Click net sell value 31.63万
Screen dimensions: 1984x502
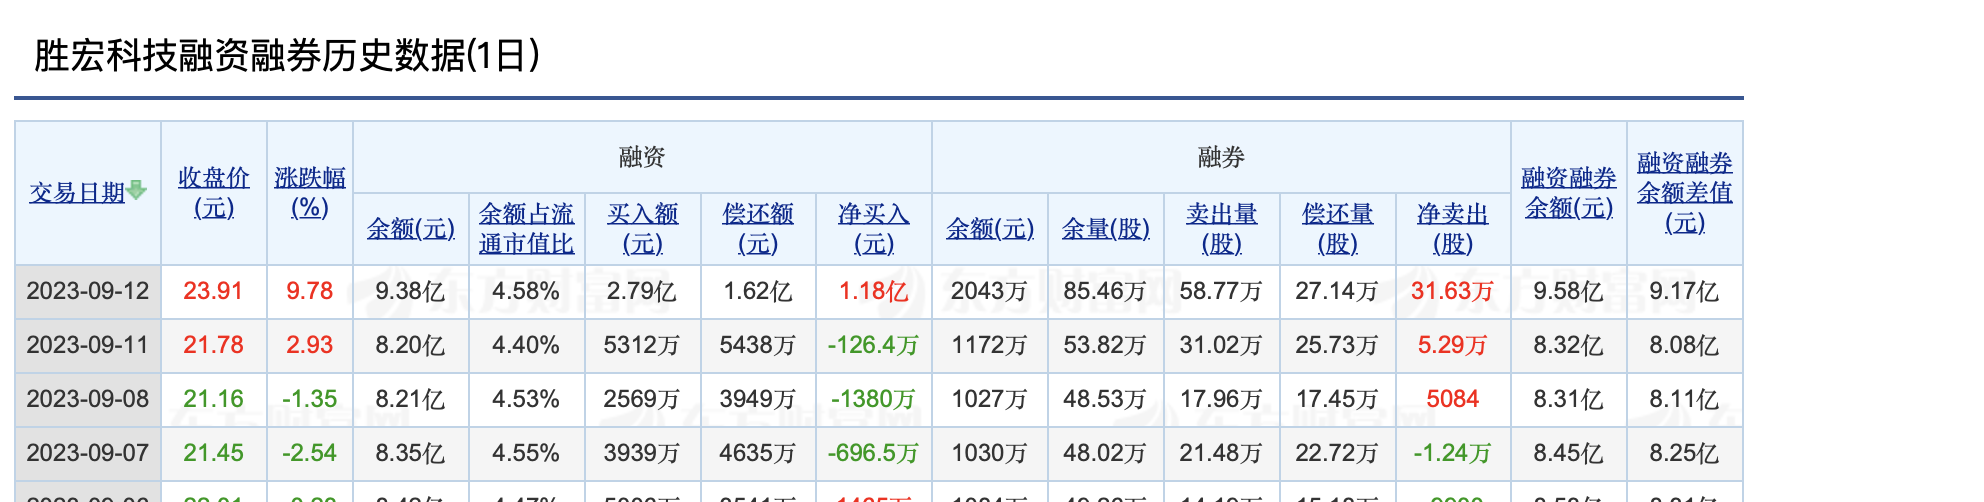click(1453, 291)
